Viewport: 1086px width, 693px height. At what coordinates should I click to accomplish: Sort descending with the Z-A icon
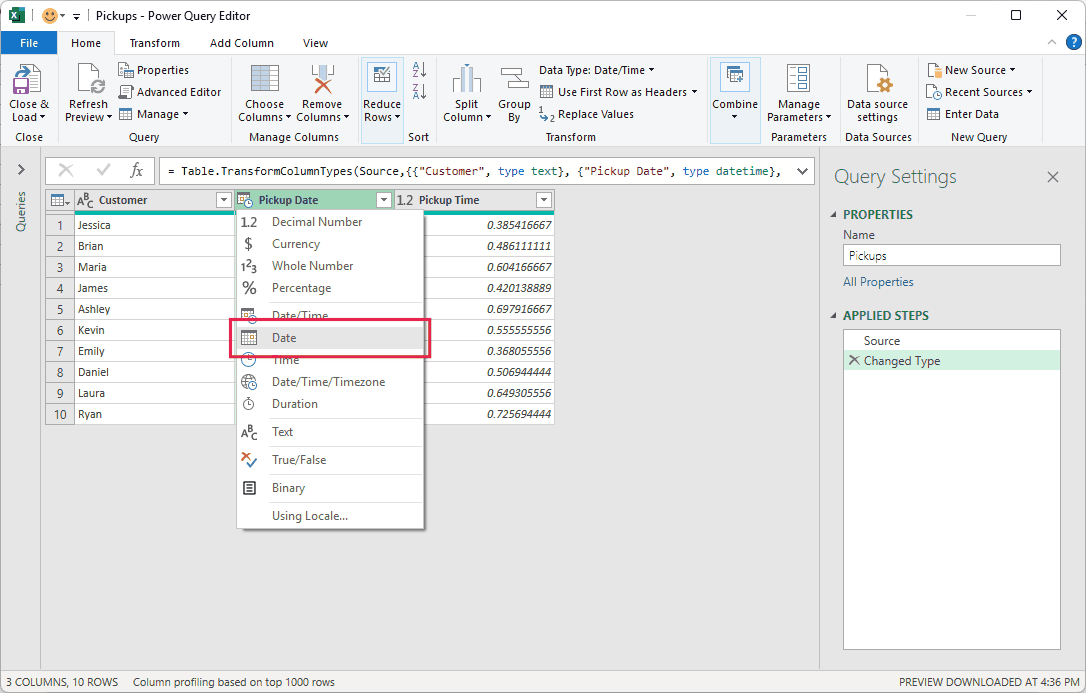coord(419,91)
